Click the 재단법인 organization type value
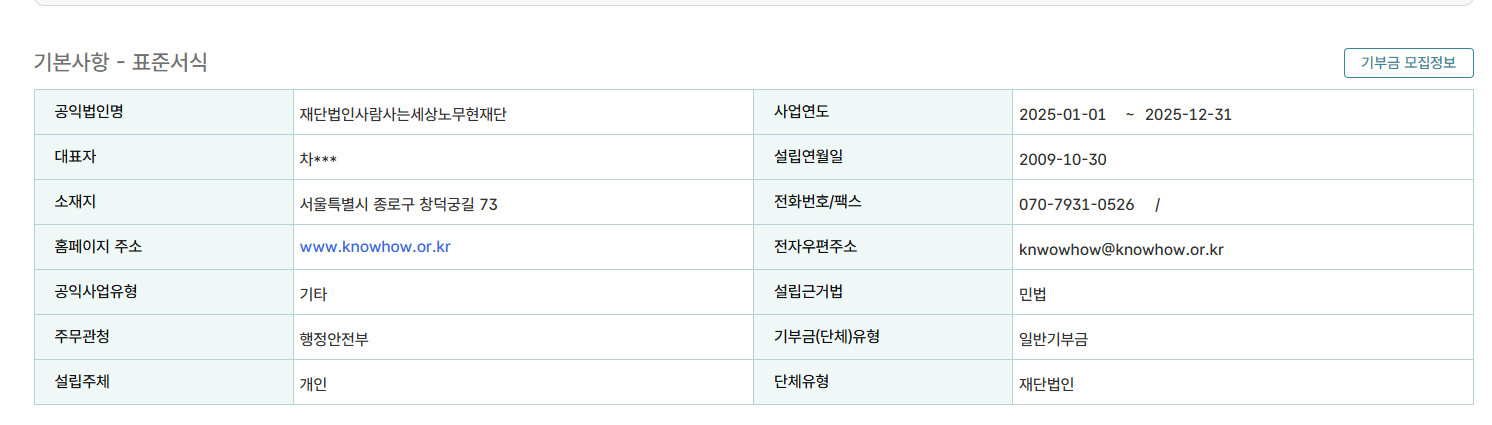 click(1046, 384)
